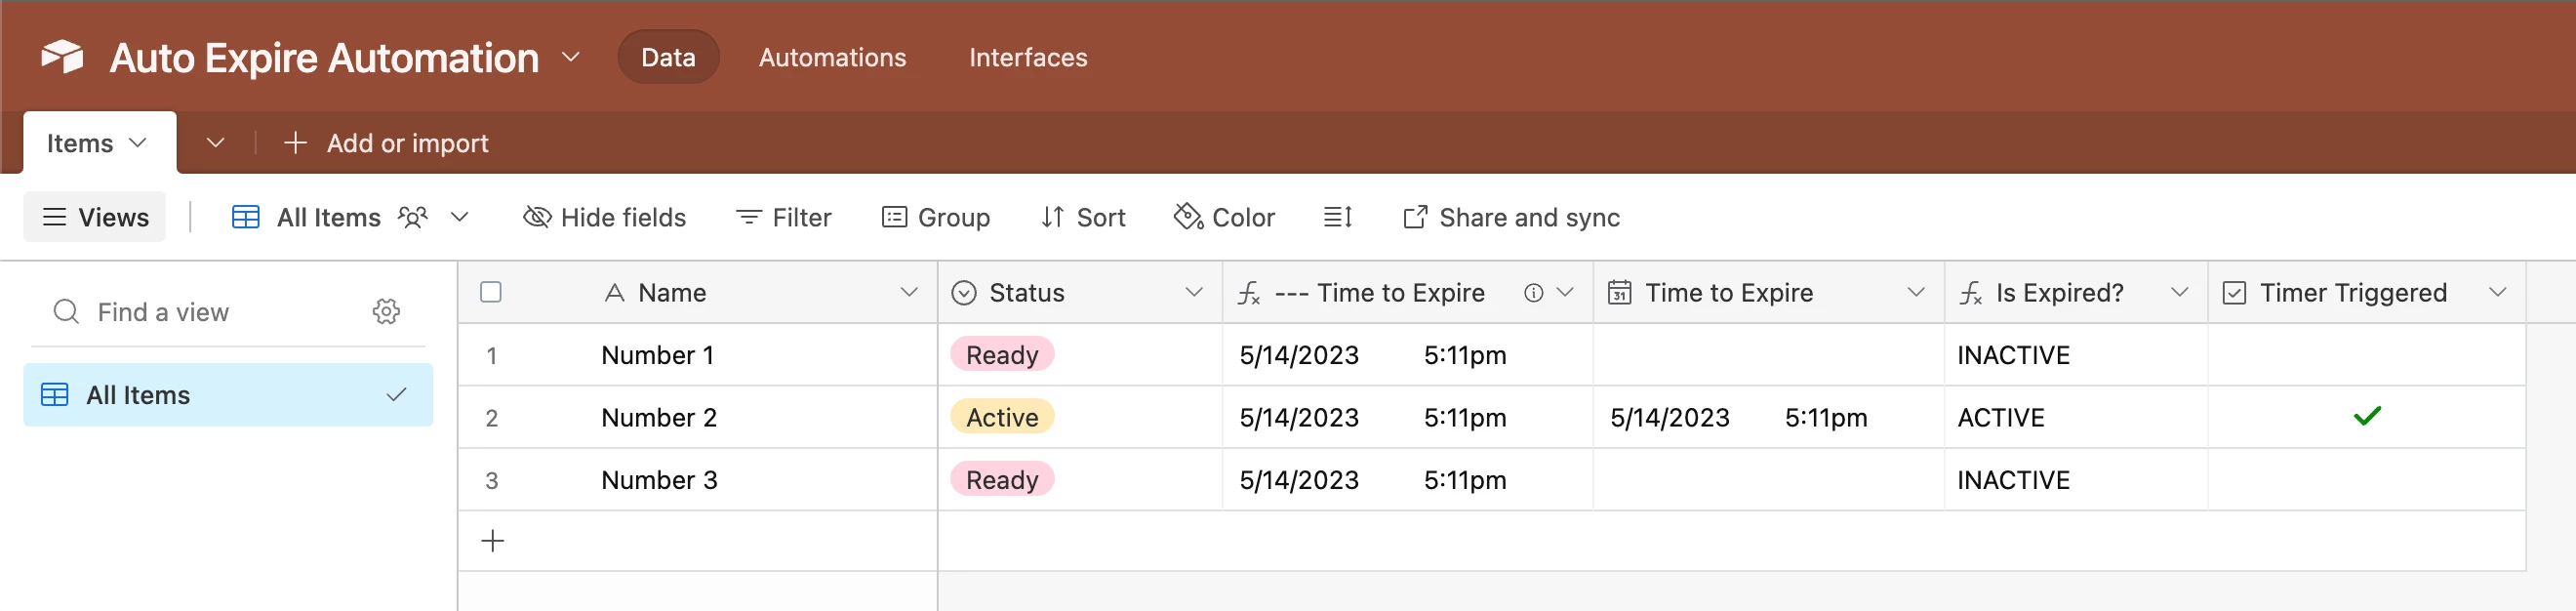Select the Items table tab
Screen dimensions: 2576x611
click(x=99, y=143)
